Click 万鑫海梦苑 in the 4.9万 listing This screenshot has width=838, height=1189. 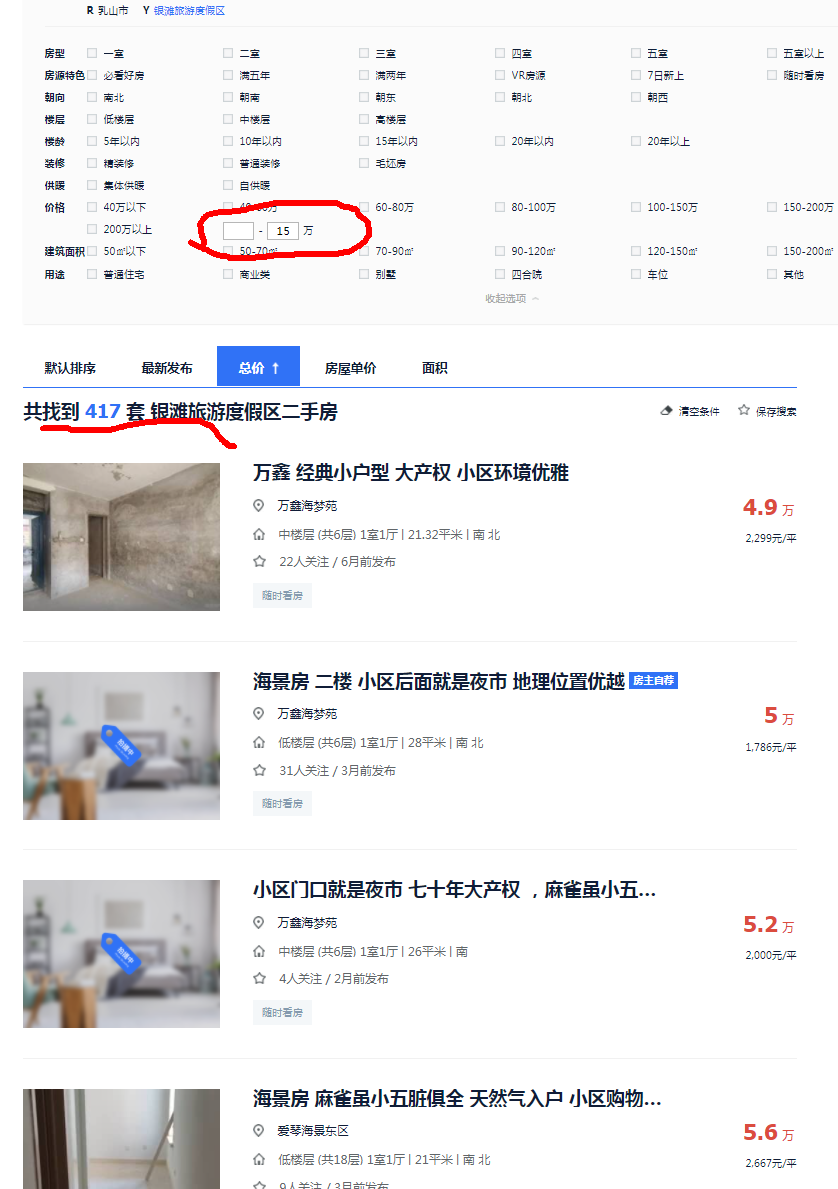307,506
